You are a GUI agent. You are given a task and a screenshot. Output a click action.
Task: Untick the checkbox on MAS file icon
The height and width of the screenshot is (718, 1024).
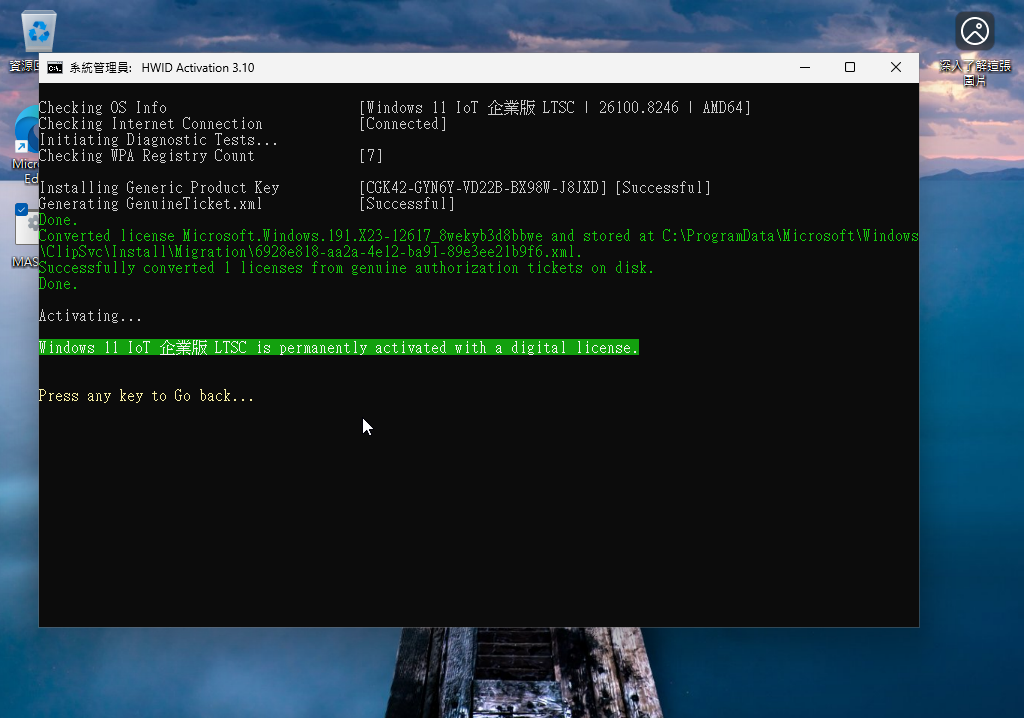21,210
